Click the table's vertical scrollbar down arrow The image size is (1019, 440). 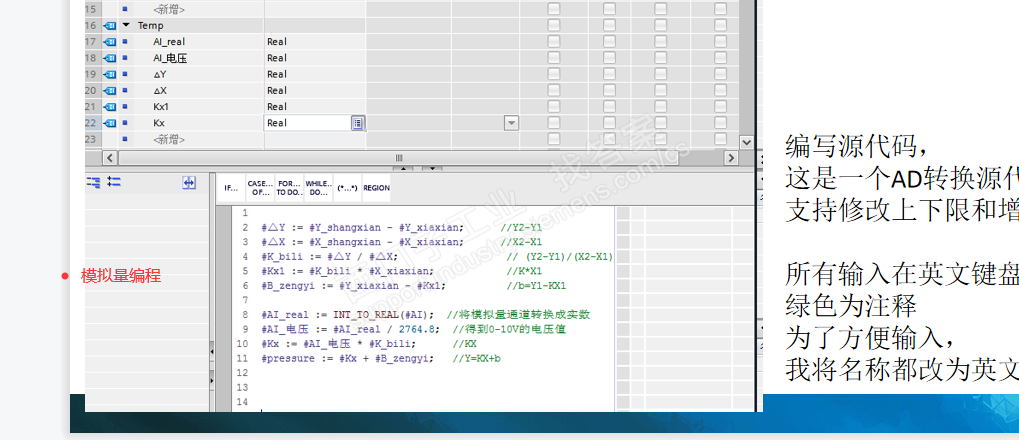coord(746,142)
